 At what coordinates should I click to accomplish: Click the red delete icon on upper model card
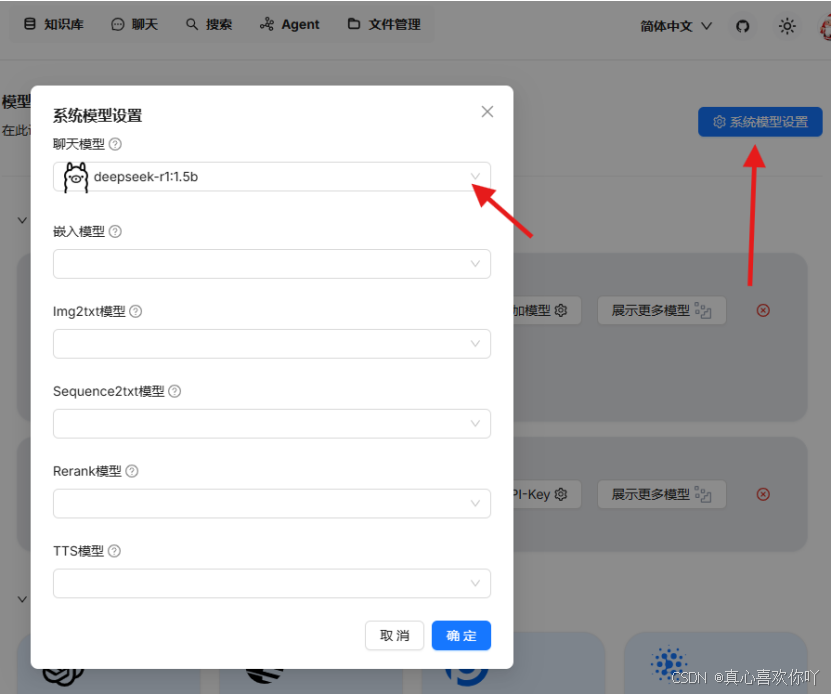(x=763, y=310)
